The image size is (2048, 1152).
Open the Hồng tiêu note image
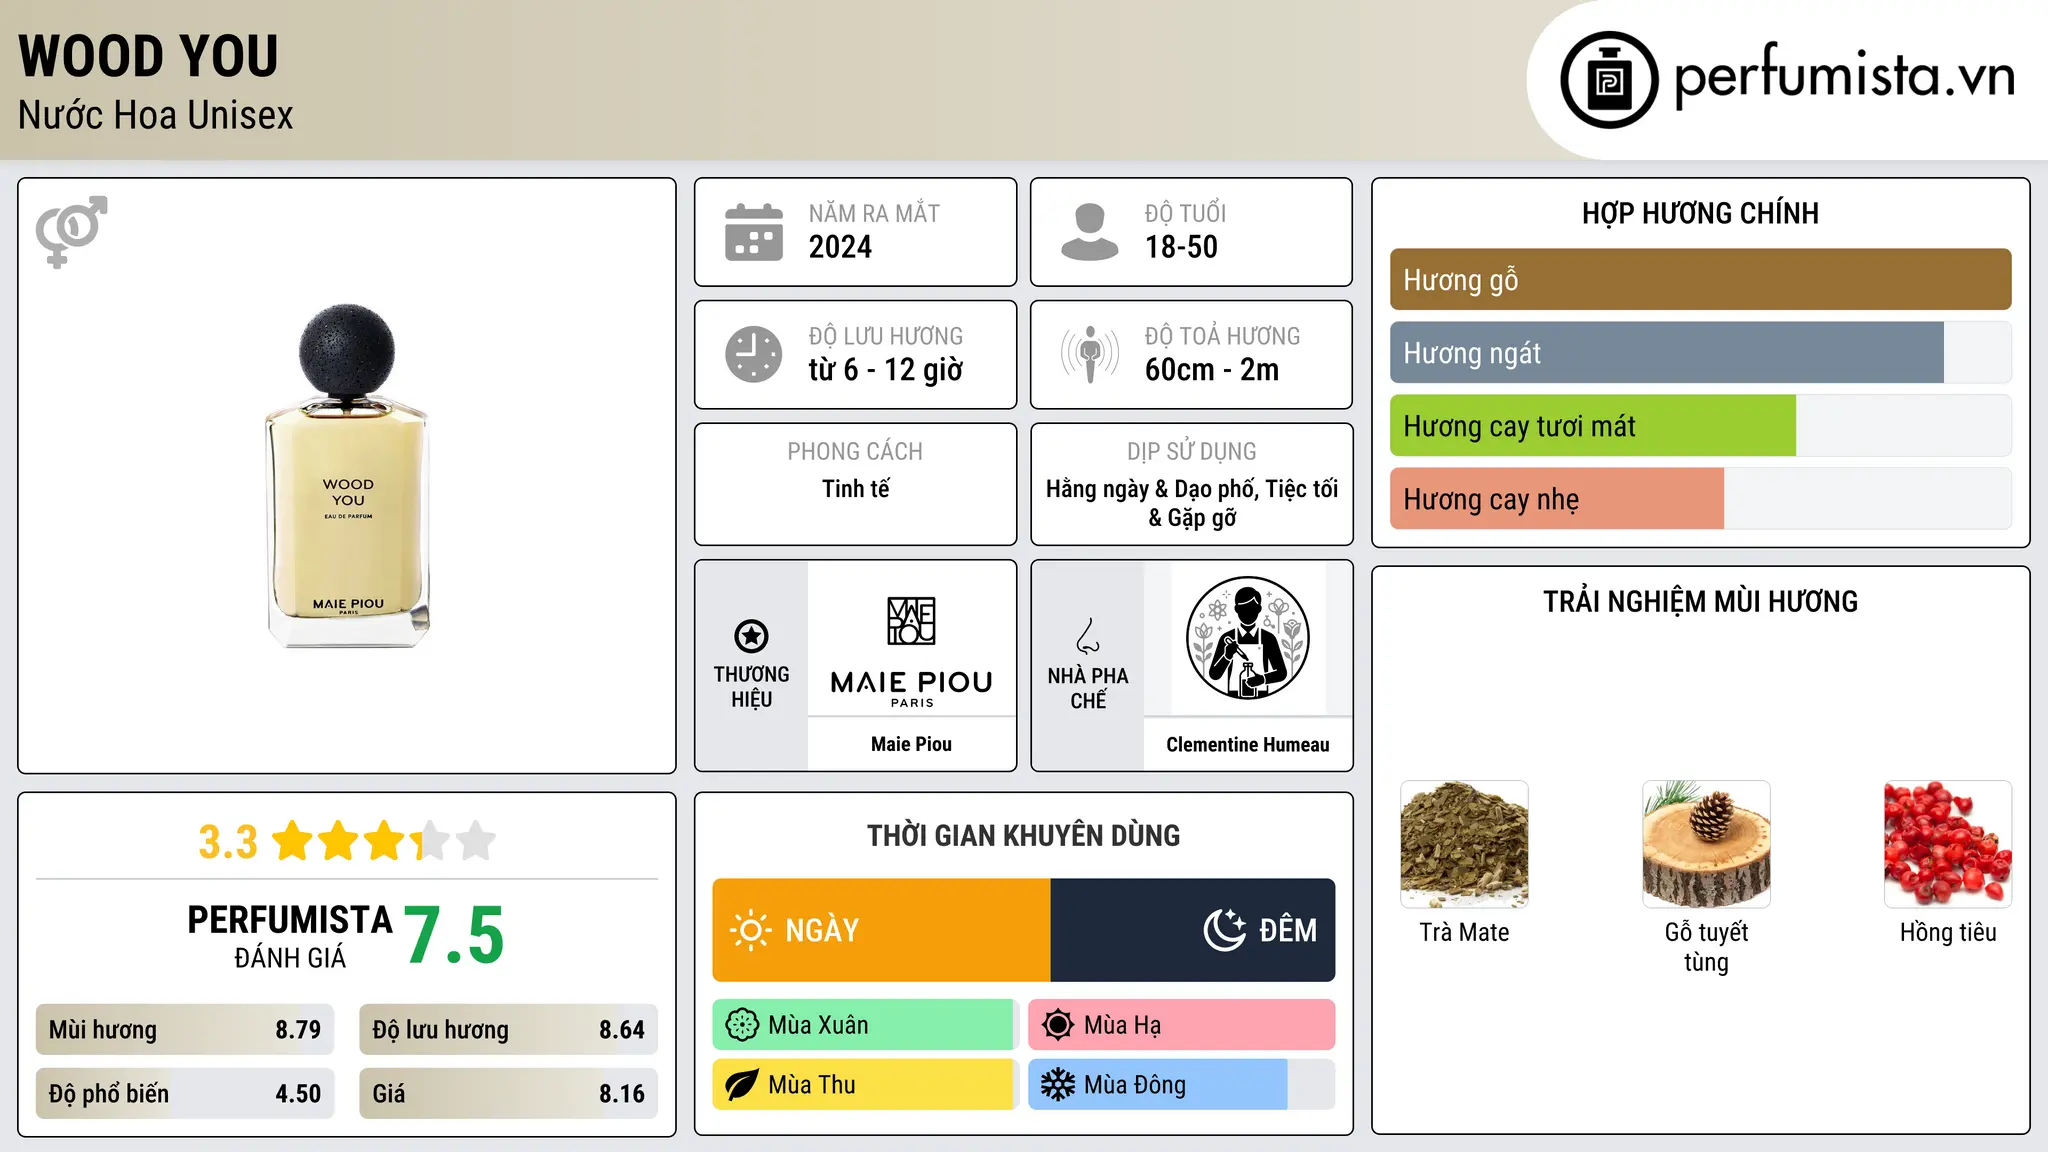(1948, 844)
